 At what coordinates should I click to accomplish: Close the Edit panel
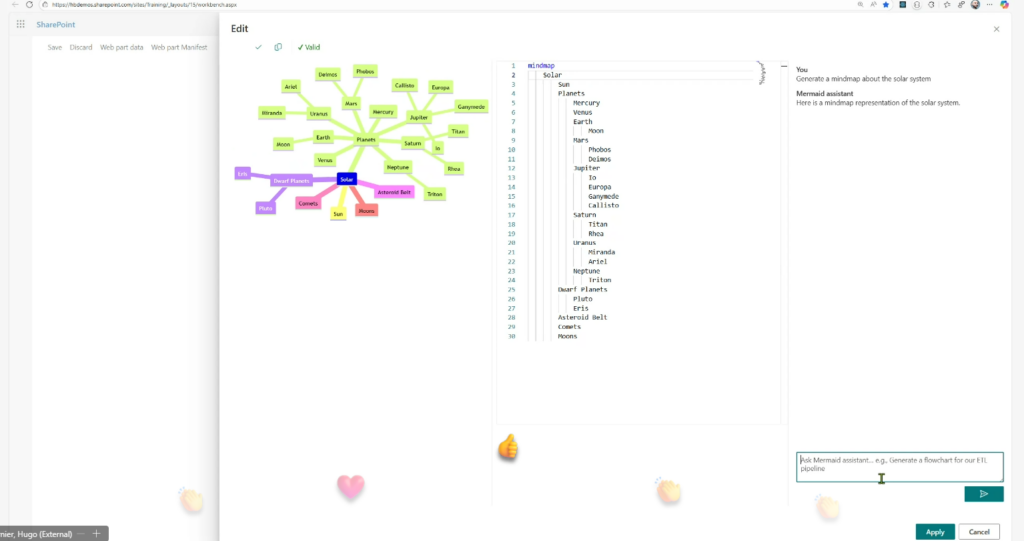[x=996, y=29]
